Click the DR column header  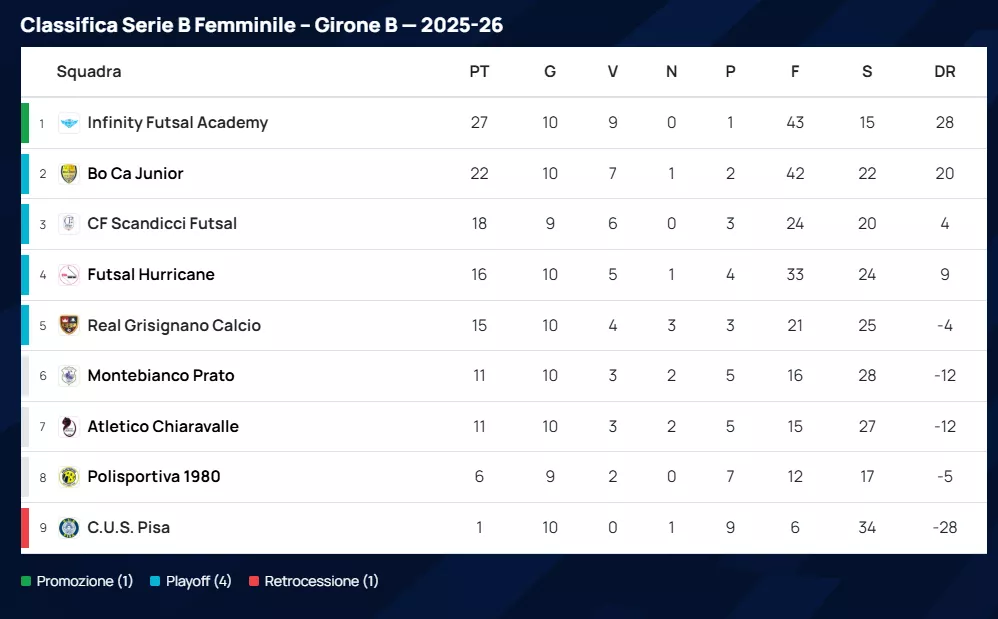click(x=944, y=72)
